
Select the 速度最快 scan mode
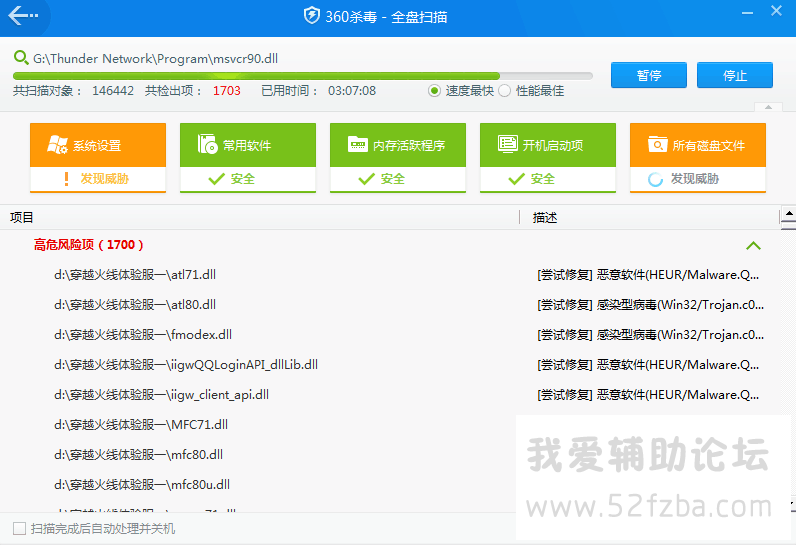434,91
